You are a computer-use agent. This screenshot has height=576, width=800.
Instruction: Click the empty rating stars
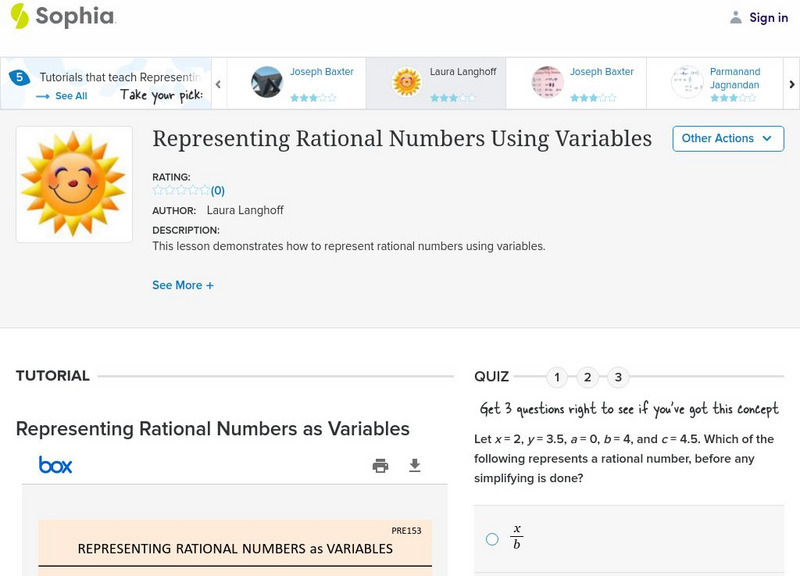(x=181, y=190)
